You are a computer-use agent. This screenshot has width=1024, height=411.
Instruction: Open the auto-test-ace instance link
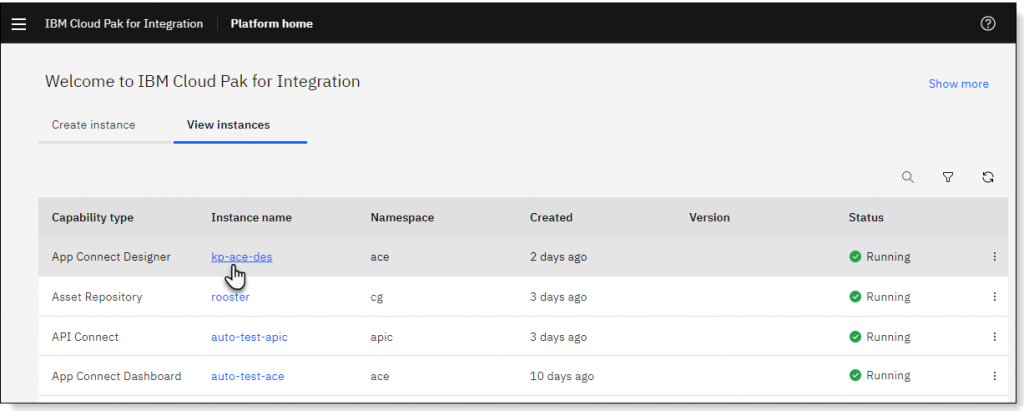pyautogui.click(x=248, y=376)
